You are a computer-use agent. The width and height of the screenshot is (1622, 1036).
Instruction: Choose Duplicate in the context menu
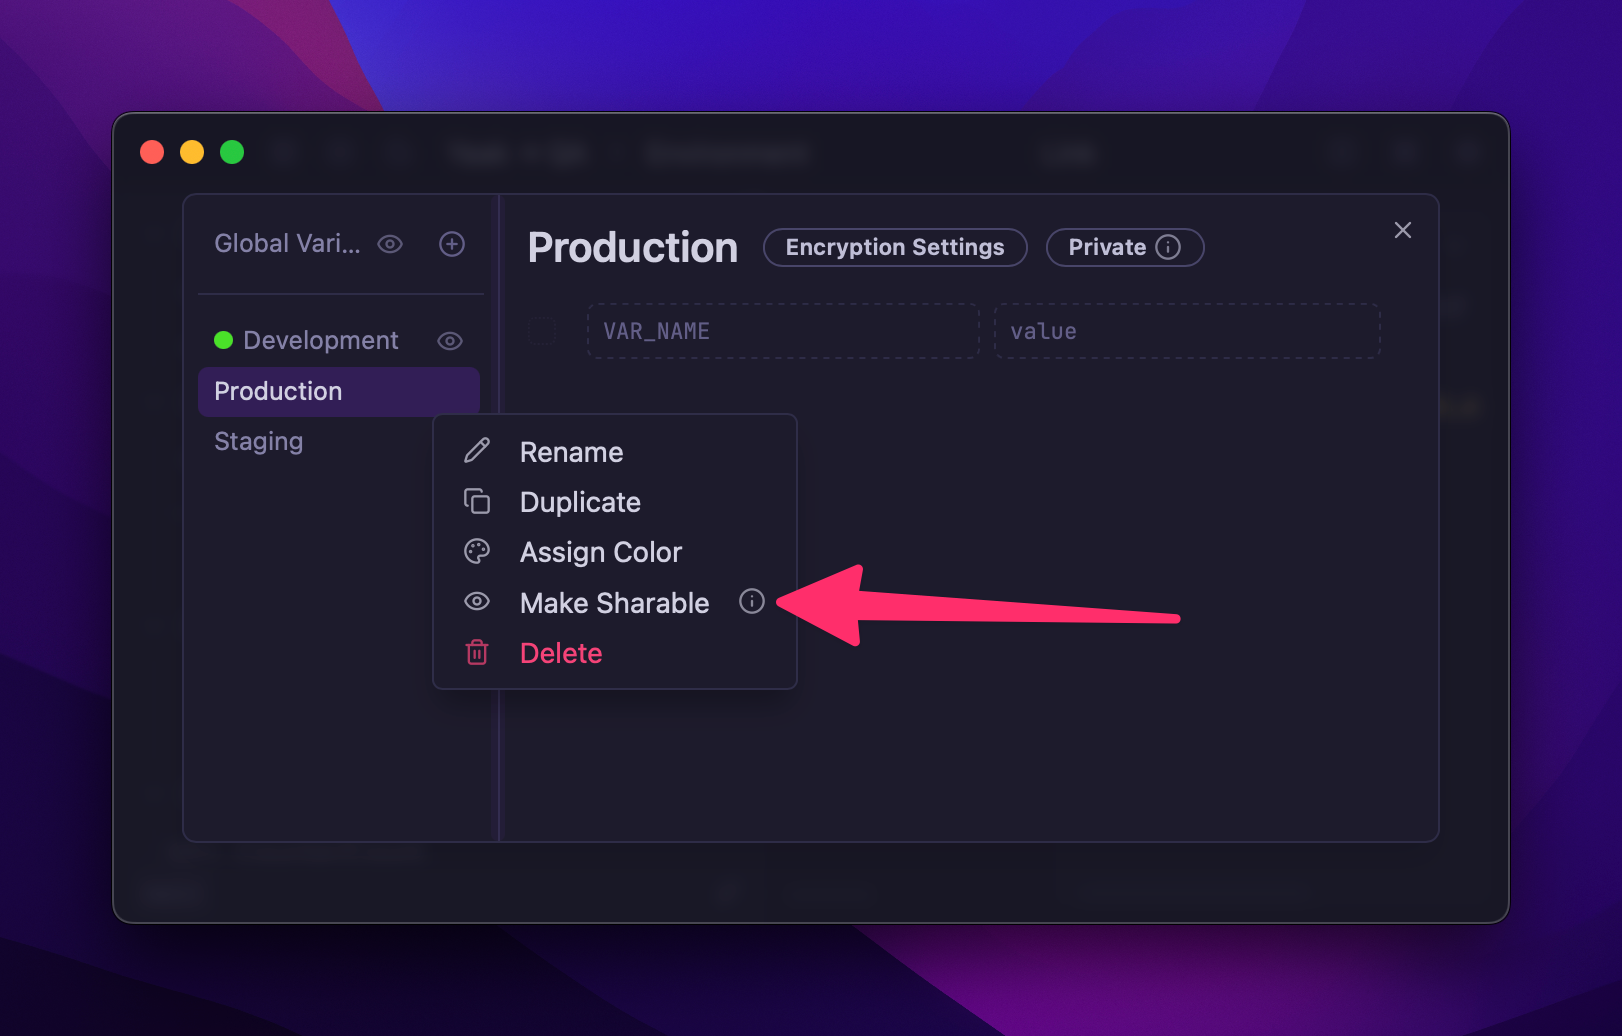(x=580, y=502)
